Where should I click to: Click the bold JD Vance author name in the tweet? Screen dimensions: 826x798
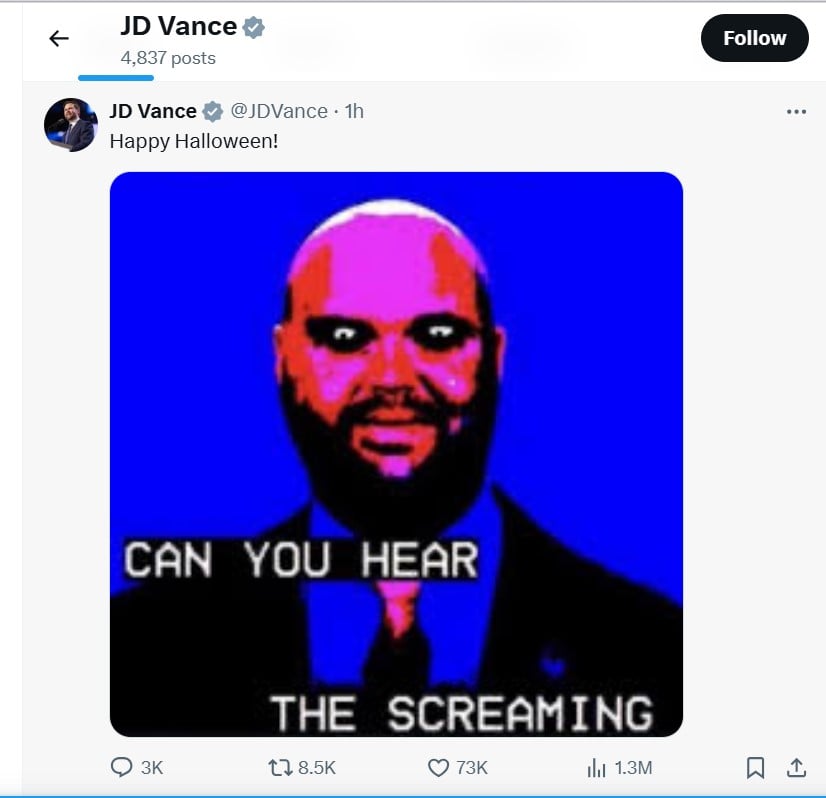tap(153, 111)
